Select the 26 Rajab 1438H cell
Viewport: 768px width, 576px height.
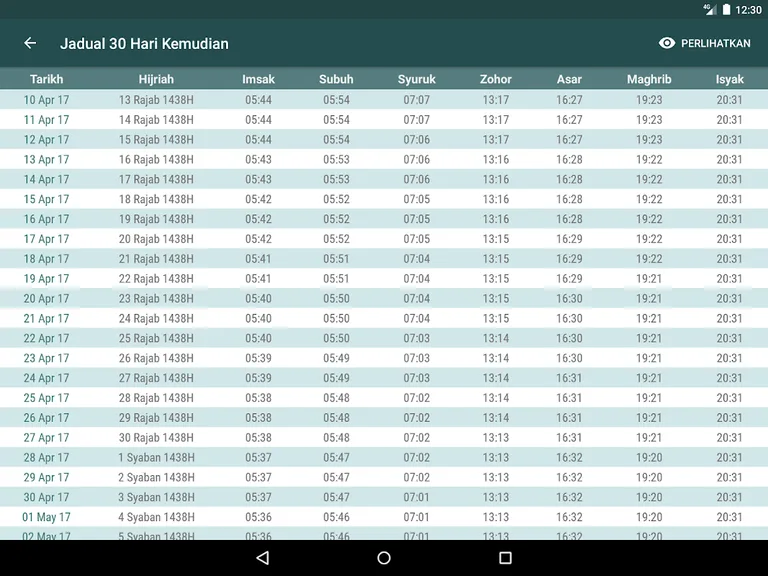tap(156, 358)
